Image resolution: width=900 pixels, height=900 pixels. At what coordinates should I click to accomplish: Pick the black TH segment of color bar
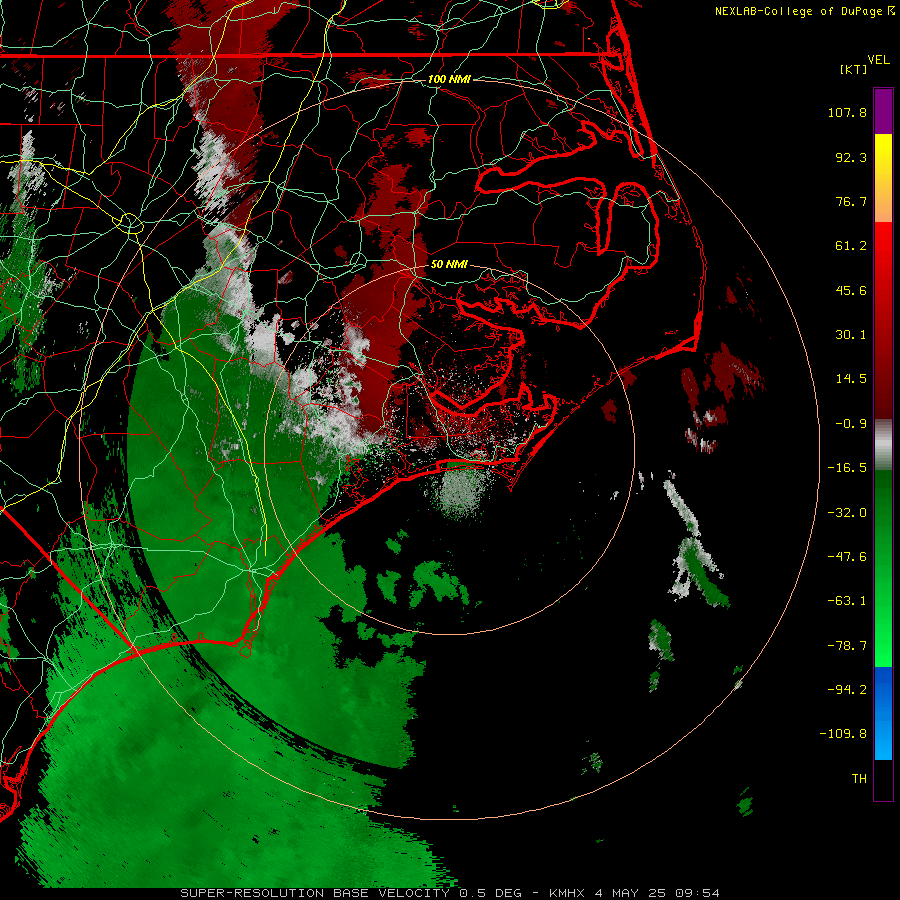tap(883, 780)
